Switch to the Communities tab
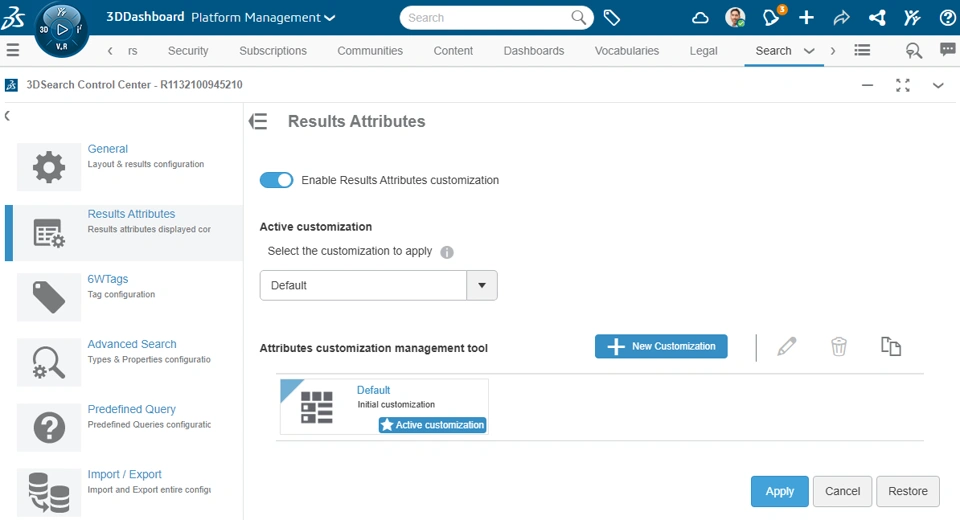960x520 pixels. point(370,51)
